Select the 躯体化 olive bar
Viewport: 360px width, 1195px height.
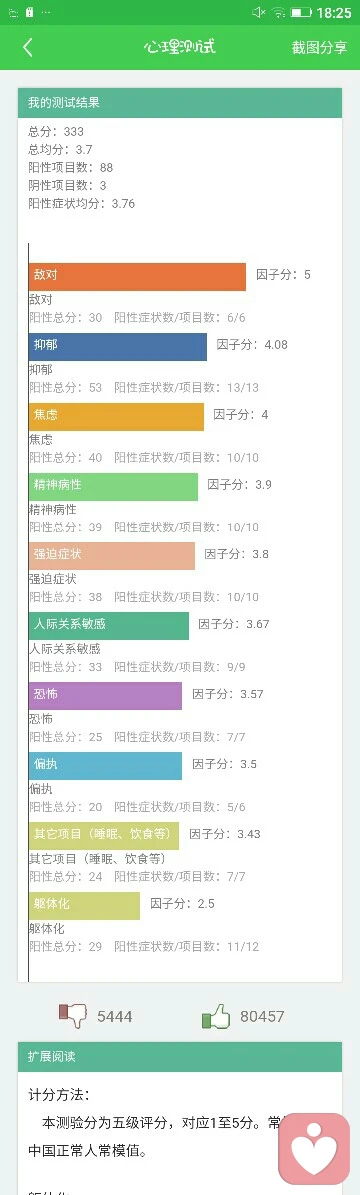[x=84, y=905]
